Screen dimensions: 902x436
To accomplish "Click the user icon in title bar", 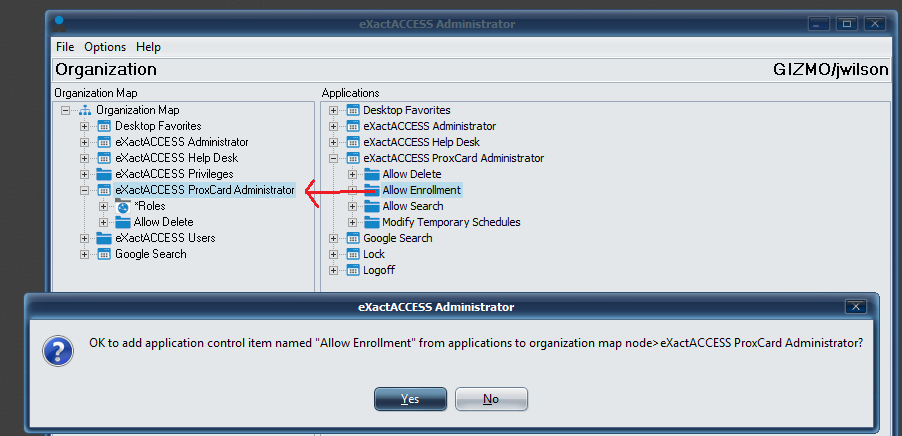I will tap(59, 23).
